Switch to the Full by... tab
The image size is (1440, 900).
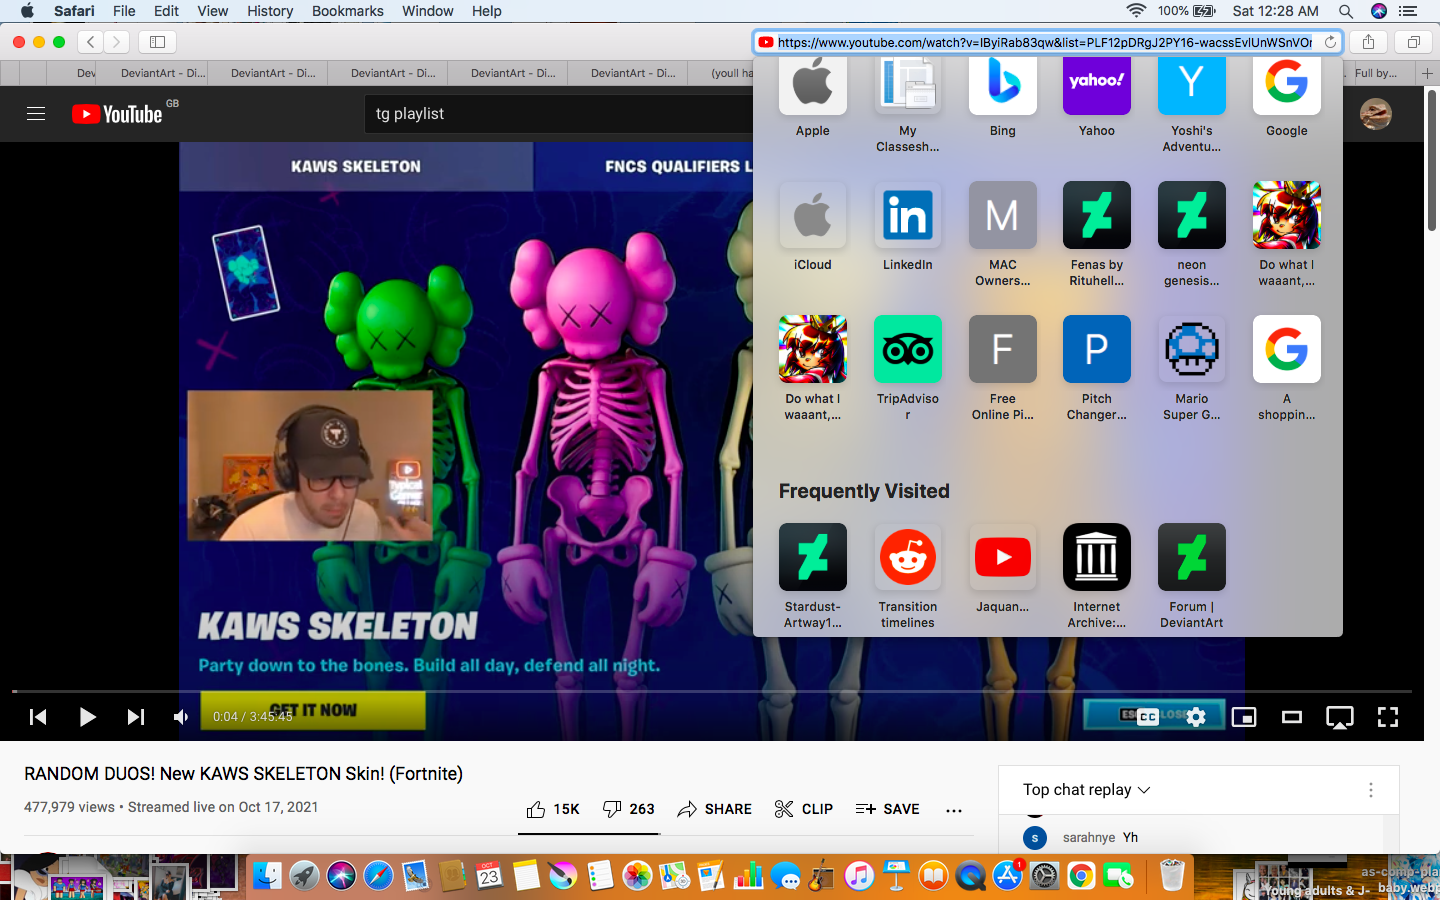(x=1377, y=73)
